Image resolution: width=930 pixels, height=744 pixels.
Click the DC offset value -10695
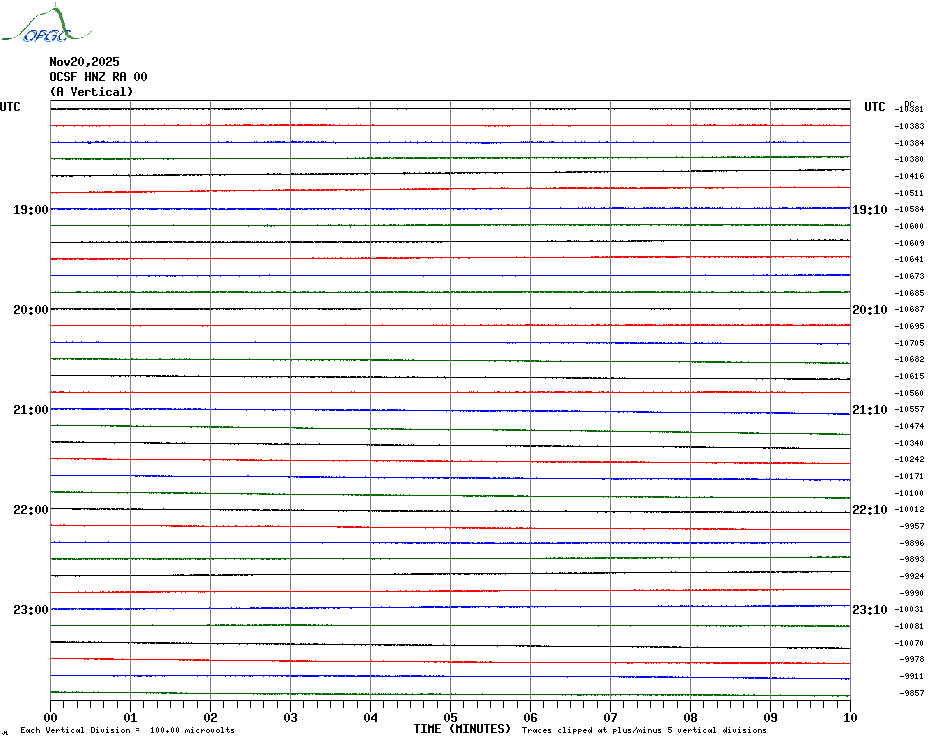click(909, 326)
